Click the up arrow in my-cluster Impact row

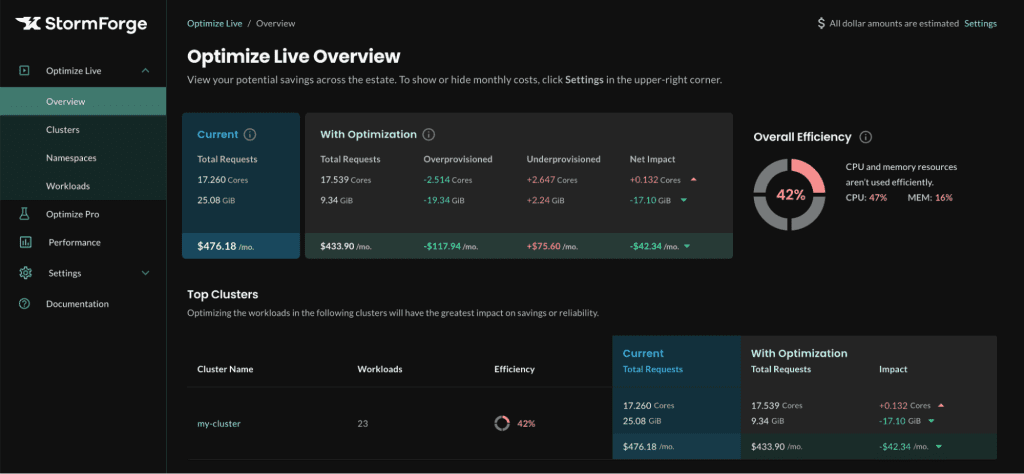click(x=941, y=405)
